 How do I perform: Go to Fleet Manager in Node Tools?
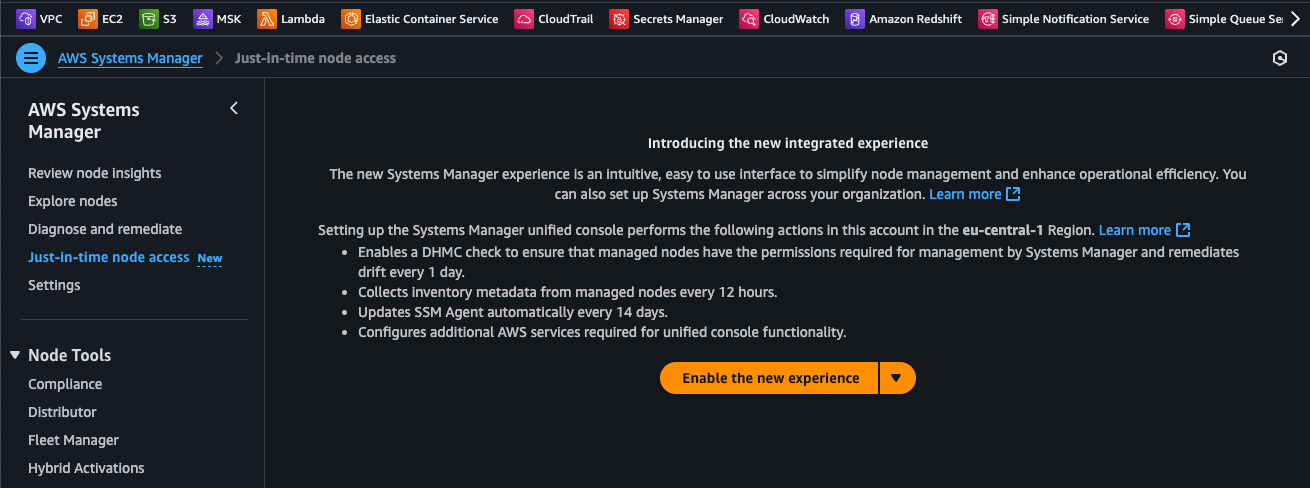tap(73, 440)
